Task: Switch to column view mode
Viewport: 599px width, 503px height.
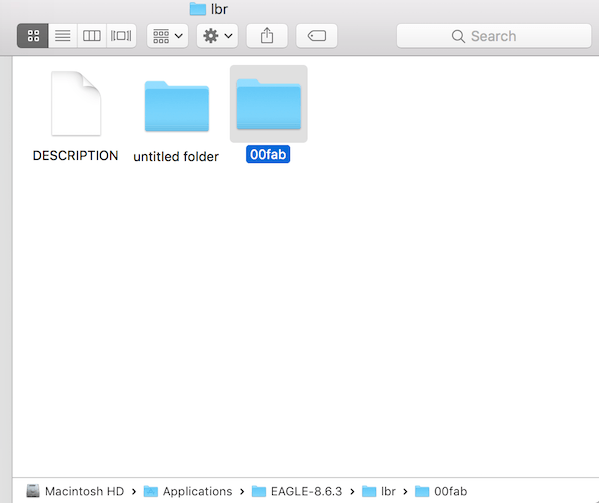Action: [92, 36]
